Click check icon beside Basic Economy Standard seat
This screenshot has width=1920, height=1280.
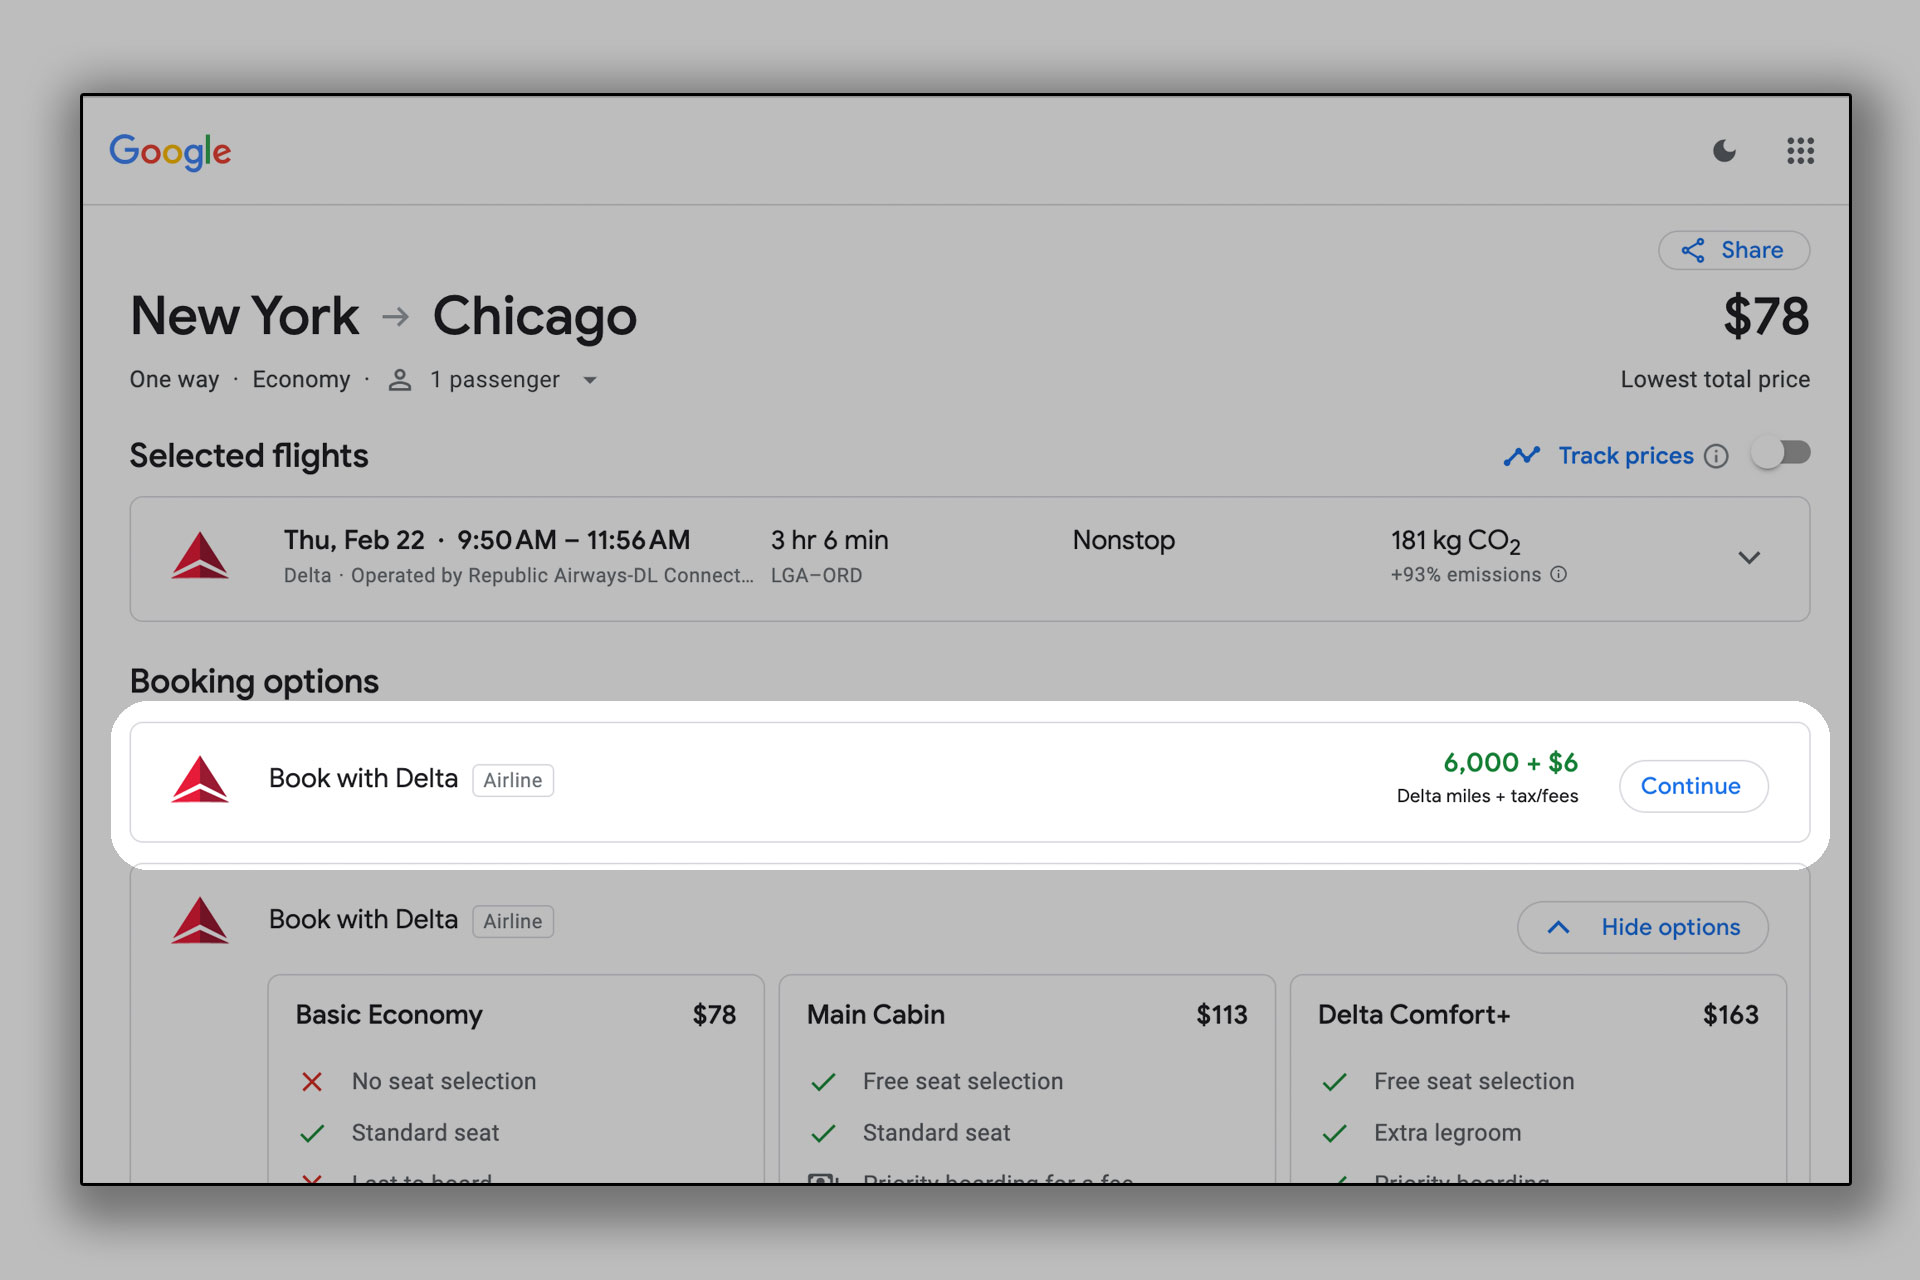[312, 1133]
